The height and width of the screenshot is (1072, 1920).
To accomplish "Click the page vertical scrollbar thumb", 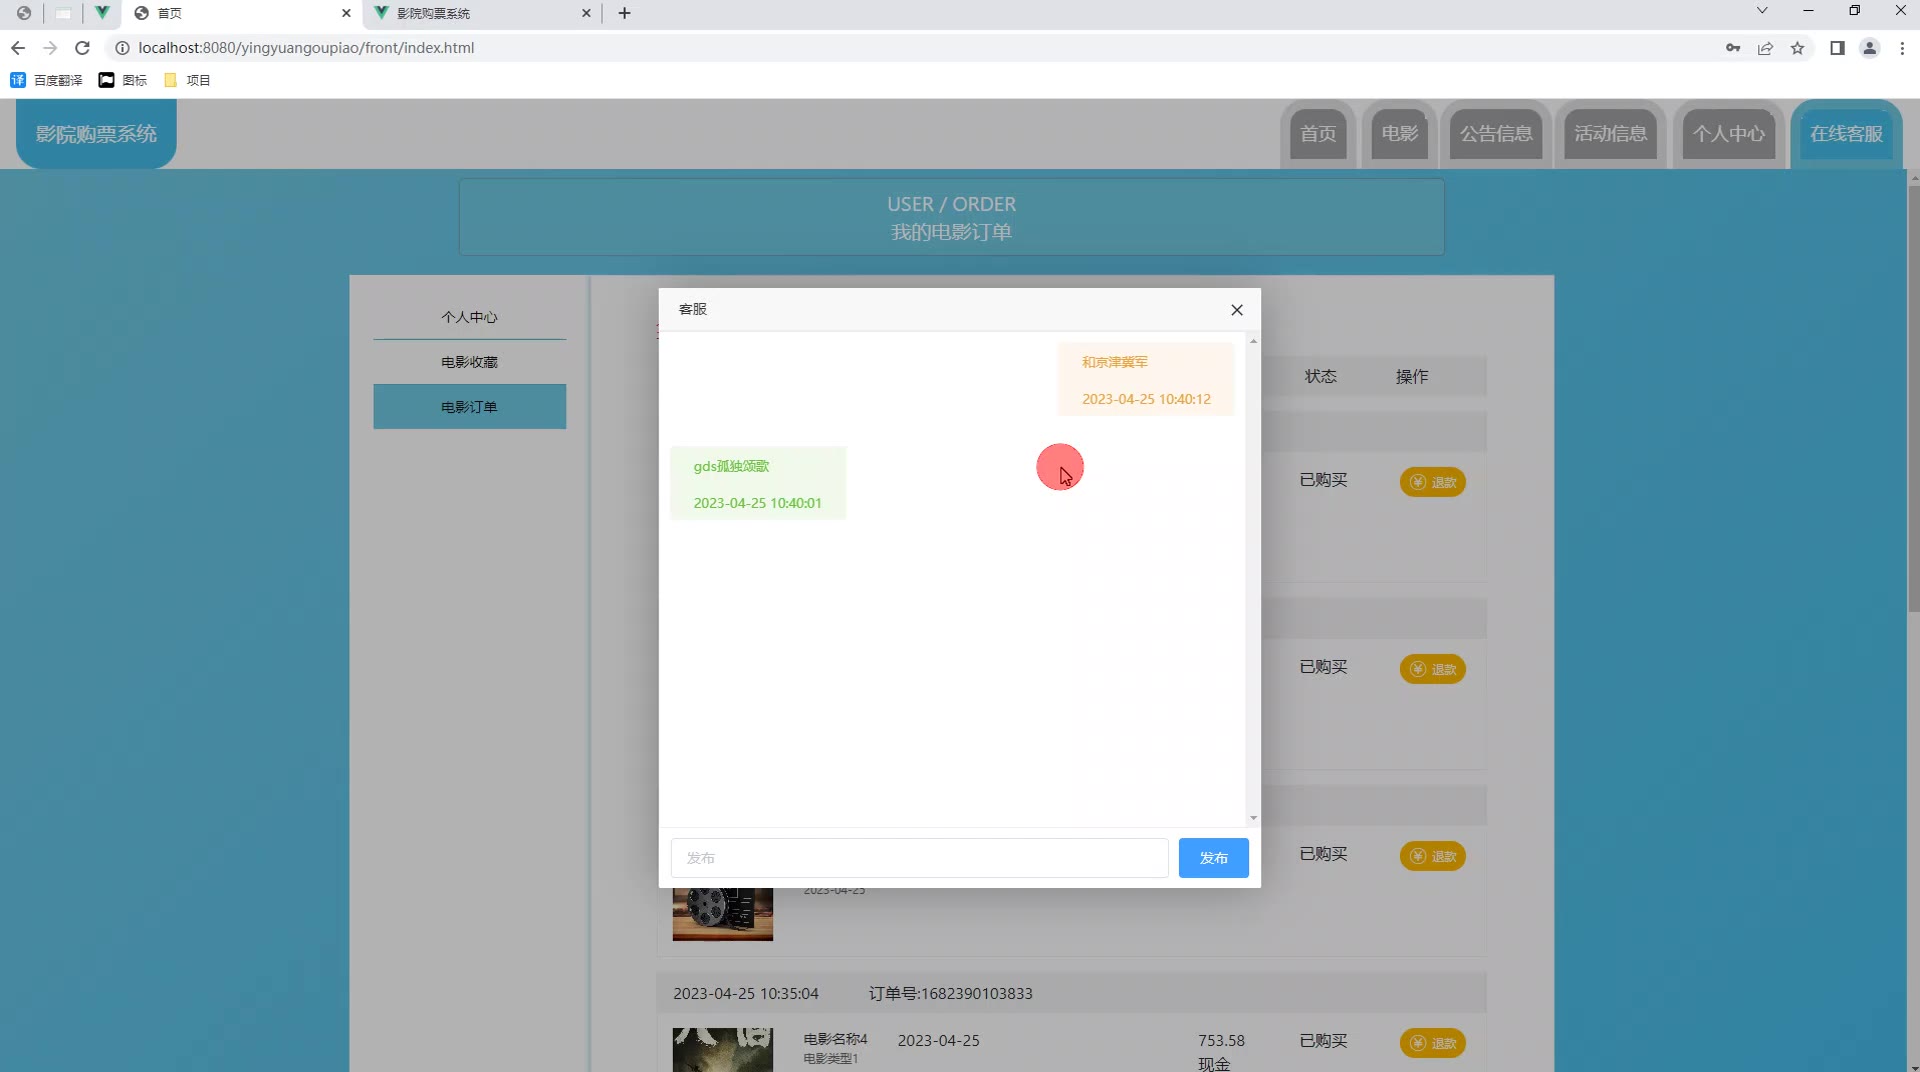I will point(1914,398).
